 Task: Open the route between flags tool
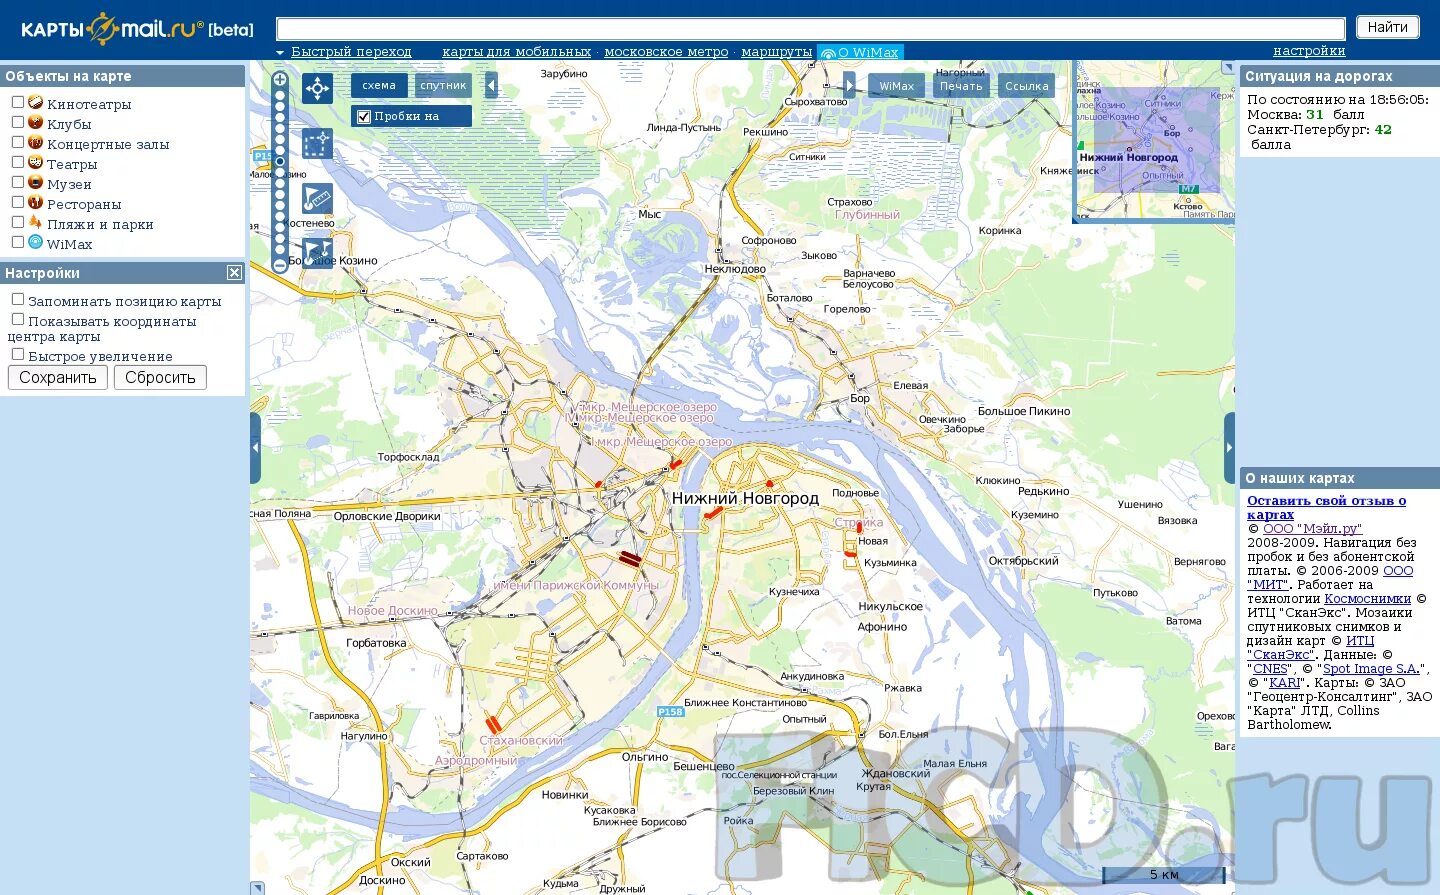point(317,253)
